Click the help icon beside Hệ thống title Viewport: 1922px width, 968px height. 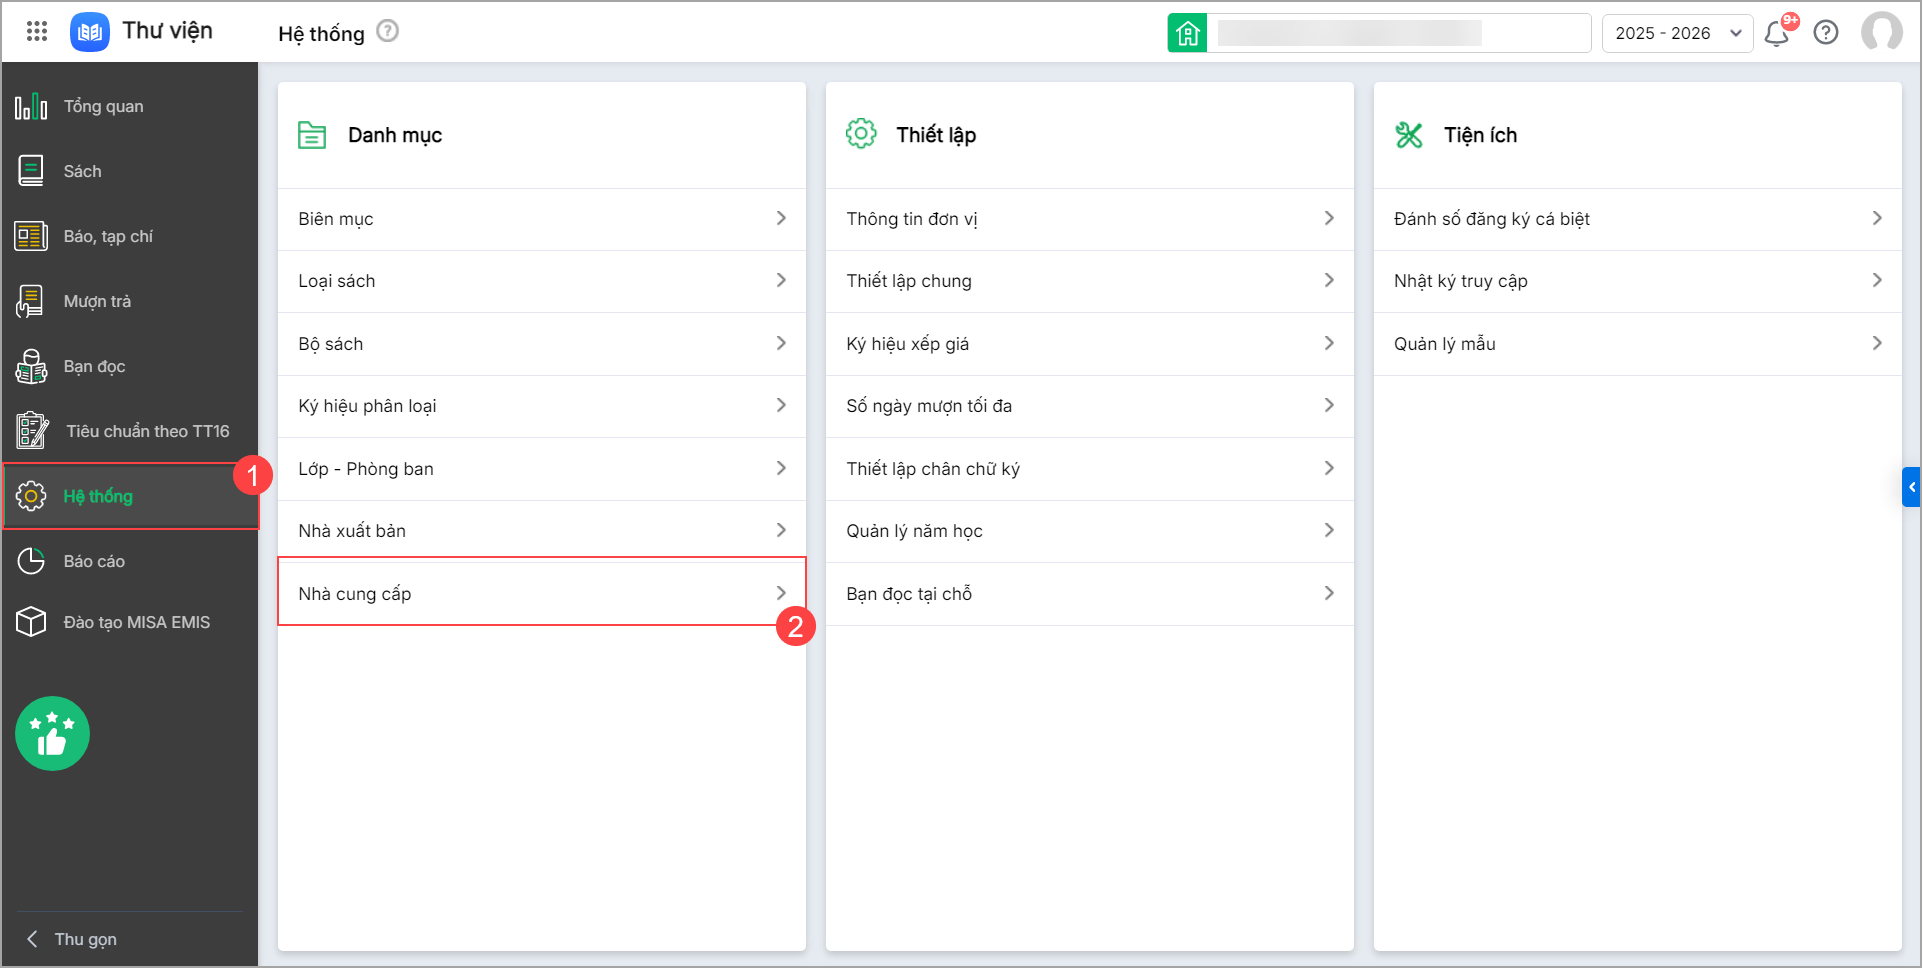click(388, 32)
